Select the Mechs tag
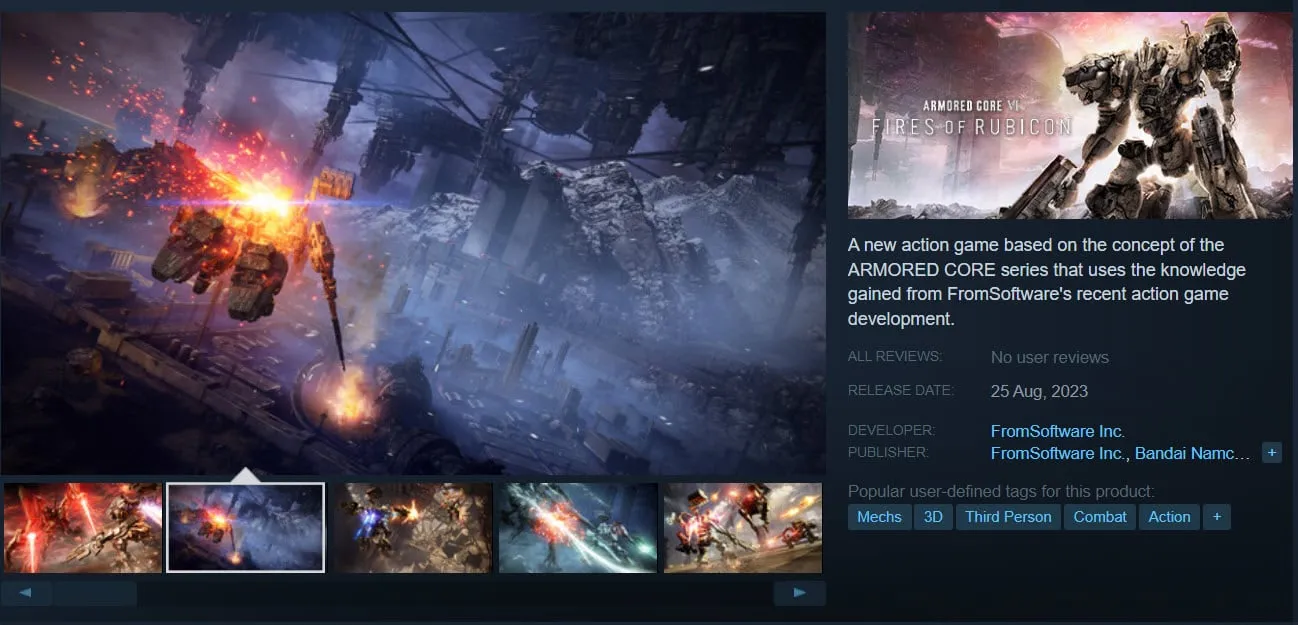 coord(880,517)
